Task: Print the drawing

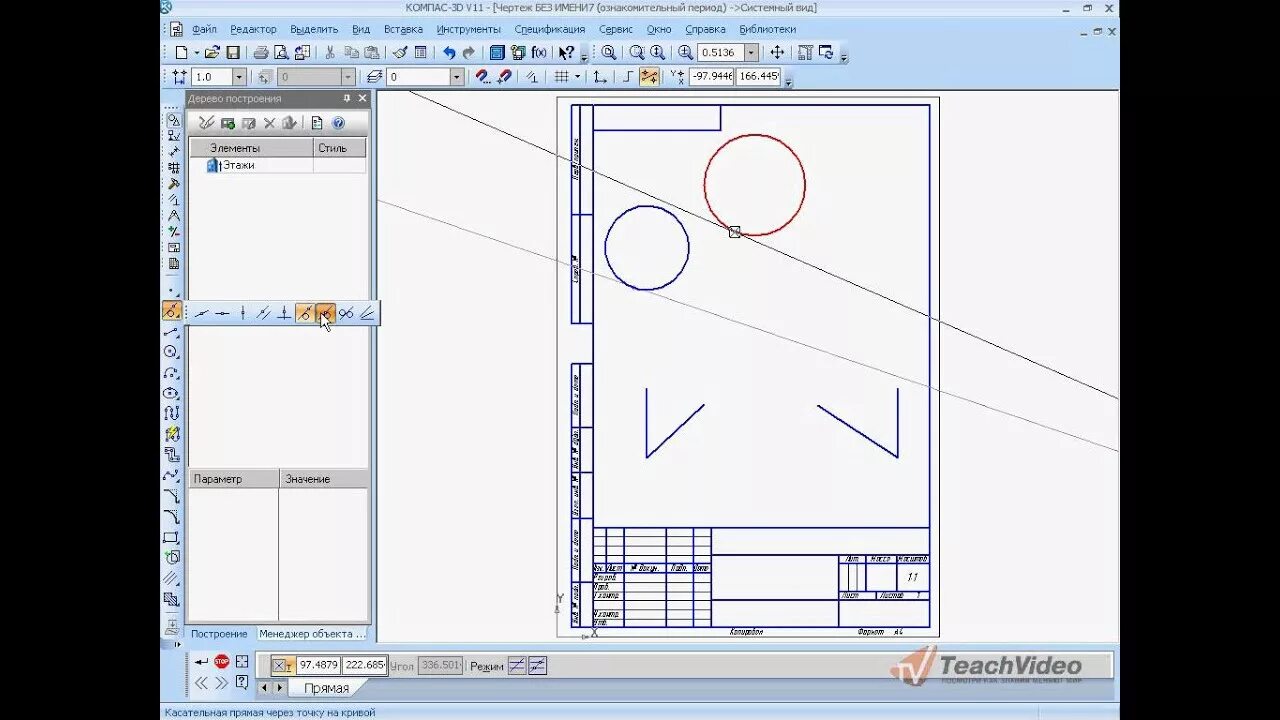Action: coord(261,52)
